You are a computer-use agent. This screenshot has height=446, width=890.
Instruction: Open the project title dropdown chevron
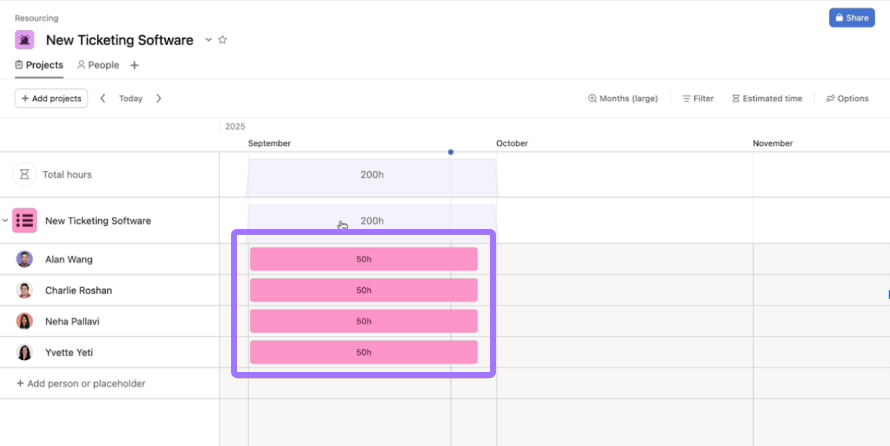click(x=209, y=40)
